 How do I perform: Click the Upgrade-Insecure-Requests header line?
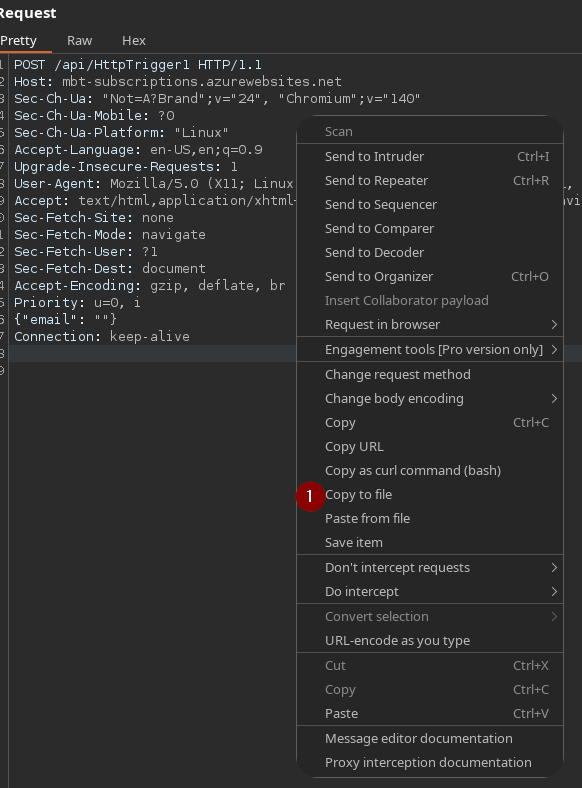click(x=126, y=167)
